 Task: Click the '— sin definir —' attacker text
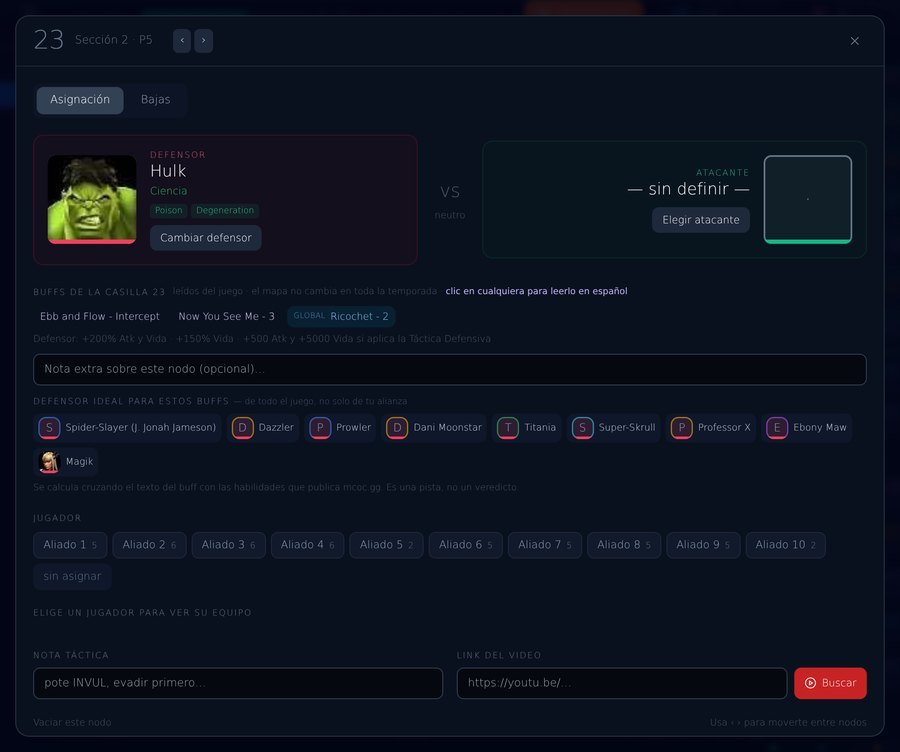point(688,189)
